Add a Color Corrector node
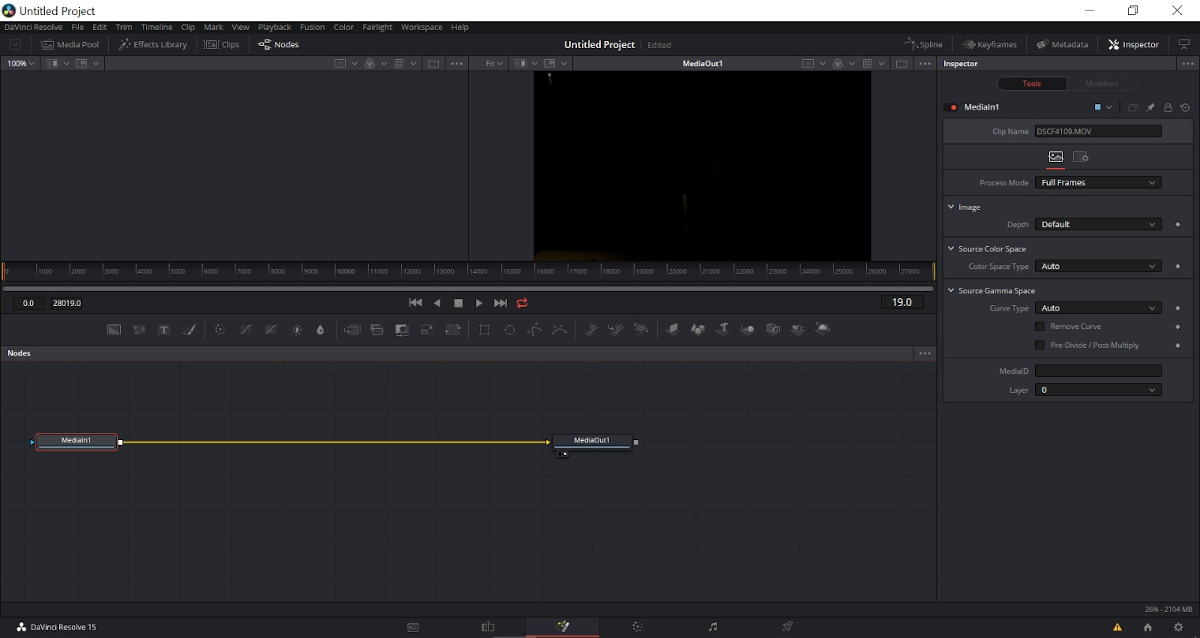1200x638 pixels. click(220, 329)
